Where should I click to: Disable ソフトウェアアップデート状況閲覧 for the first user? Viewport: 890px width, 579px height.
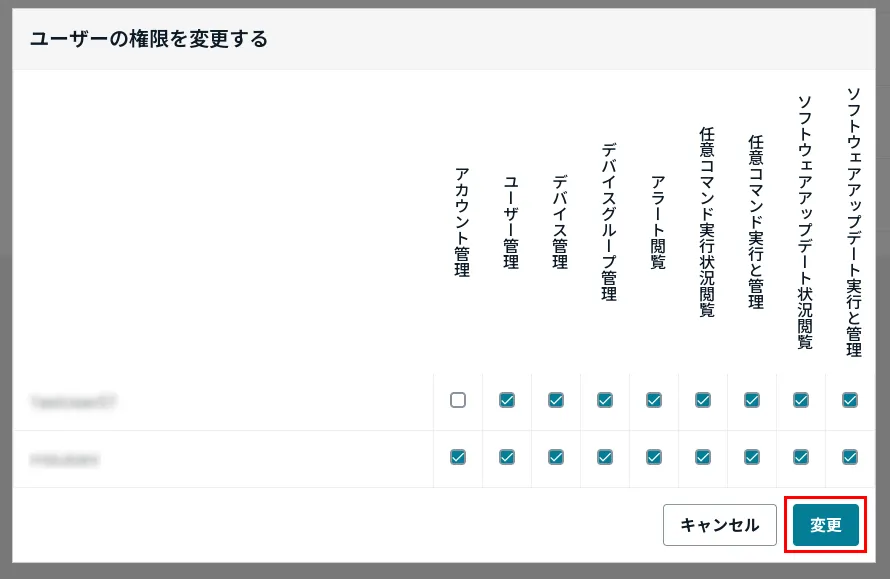pyautogui.click(x=800, y=401)
